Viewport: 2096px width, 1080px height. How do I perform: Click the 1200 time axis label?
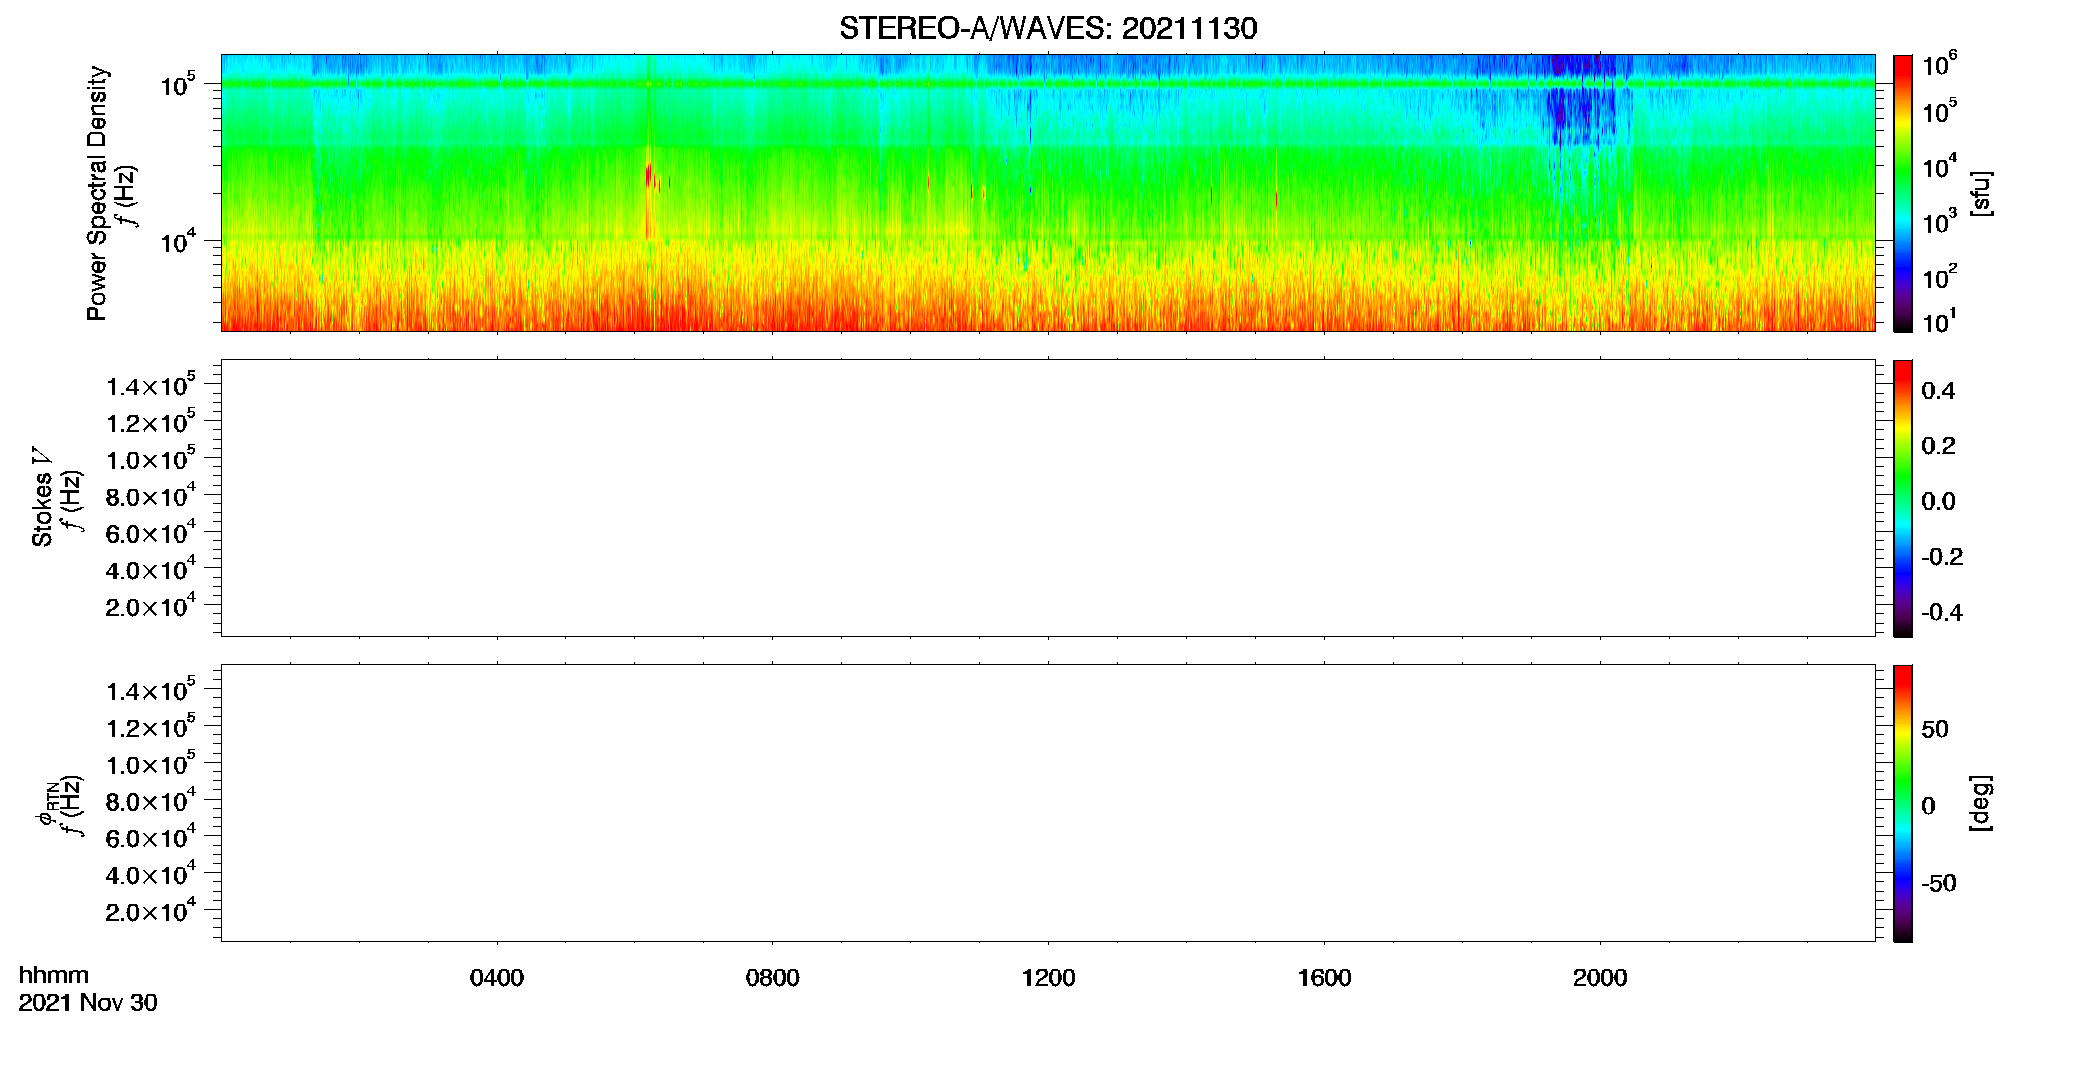point(1049,978)
